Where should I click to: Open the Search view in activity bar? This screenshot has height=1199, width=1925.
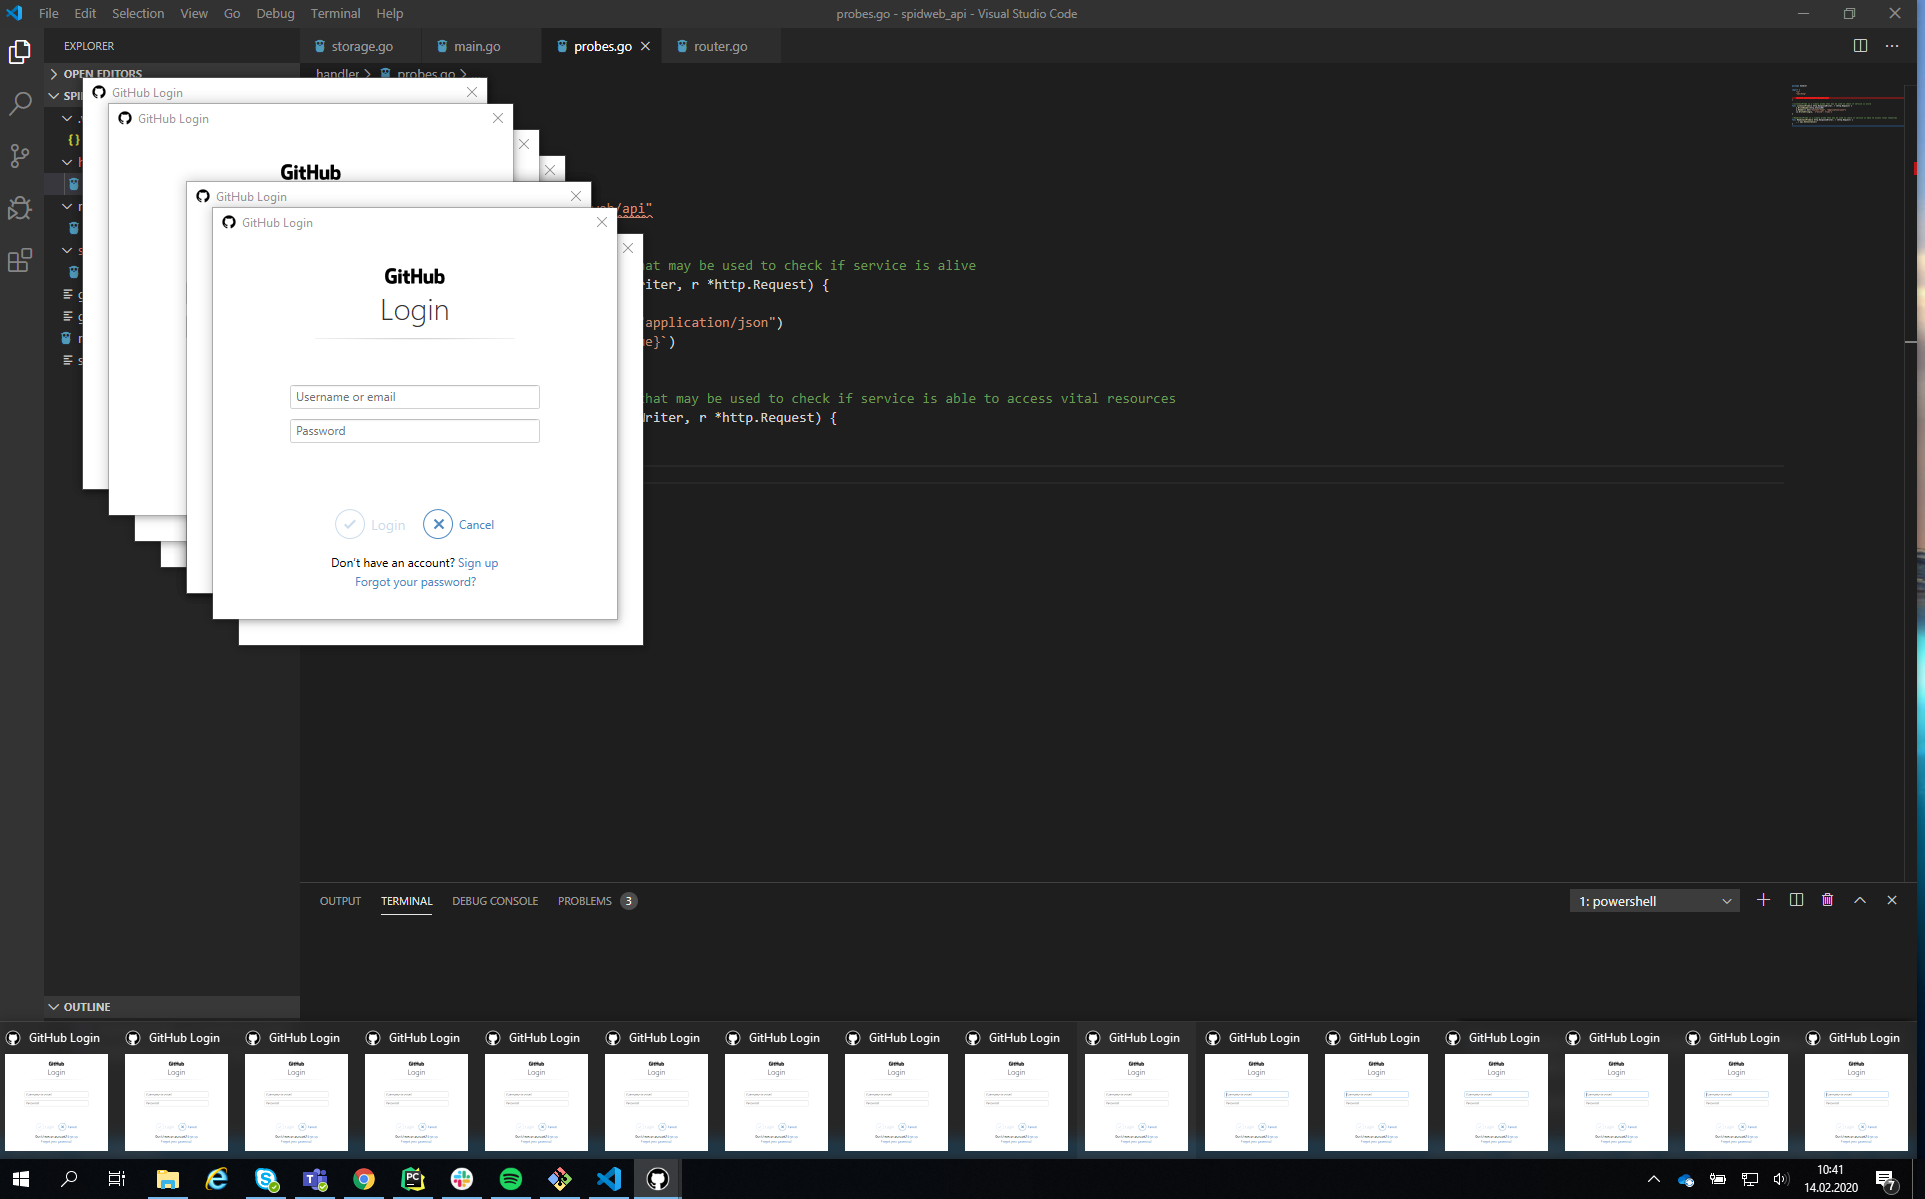pyautogui.click(x=20, y=103)
